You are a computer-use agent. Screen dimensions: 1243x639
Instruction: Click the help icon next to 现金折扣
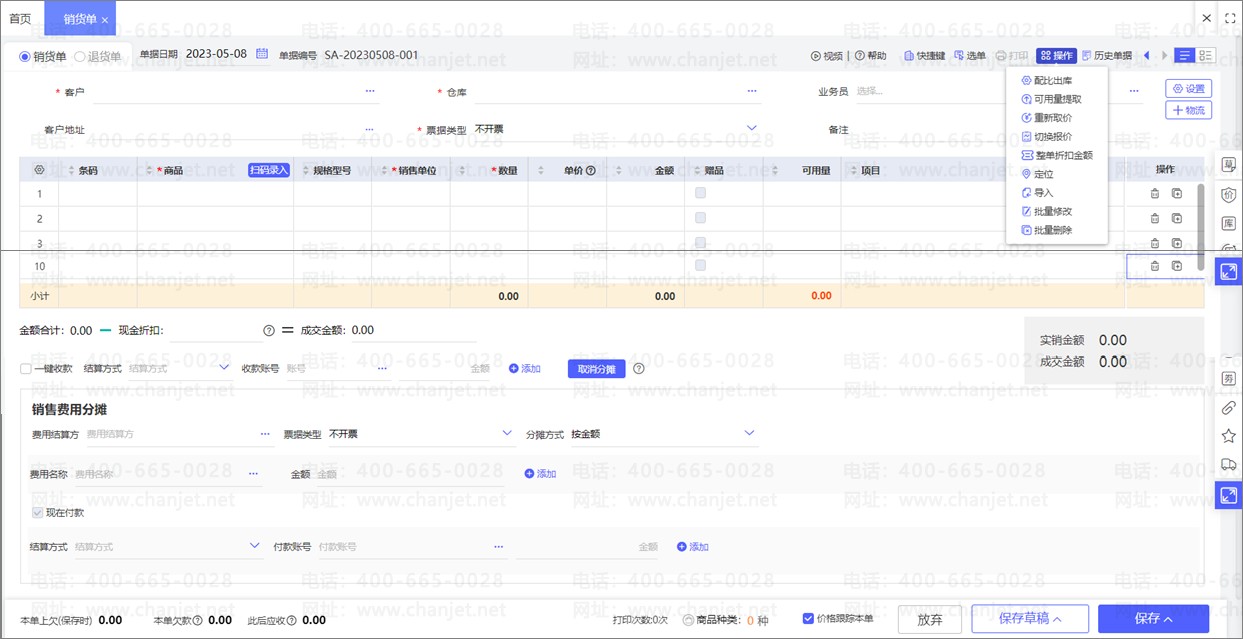(x=268, y=331)
